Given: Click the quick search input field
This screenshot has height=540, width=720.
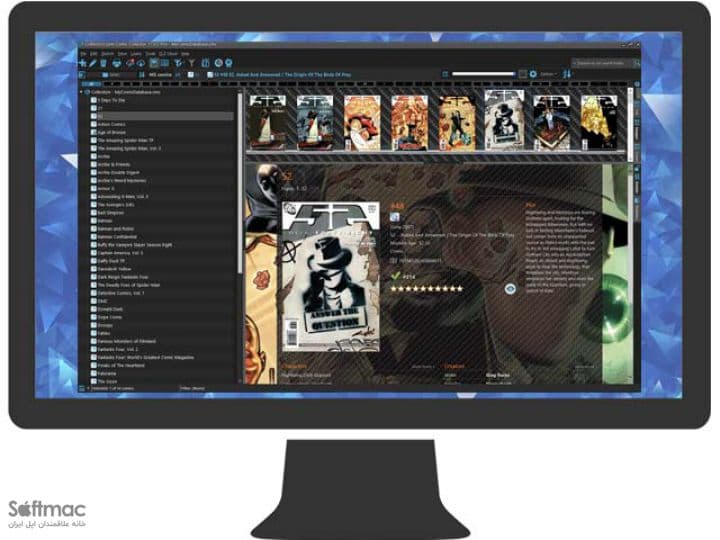Looking at the screenshot, I should (602, 63).
